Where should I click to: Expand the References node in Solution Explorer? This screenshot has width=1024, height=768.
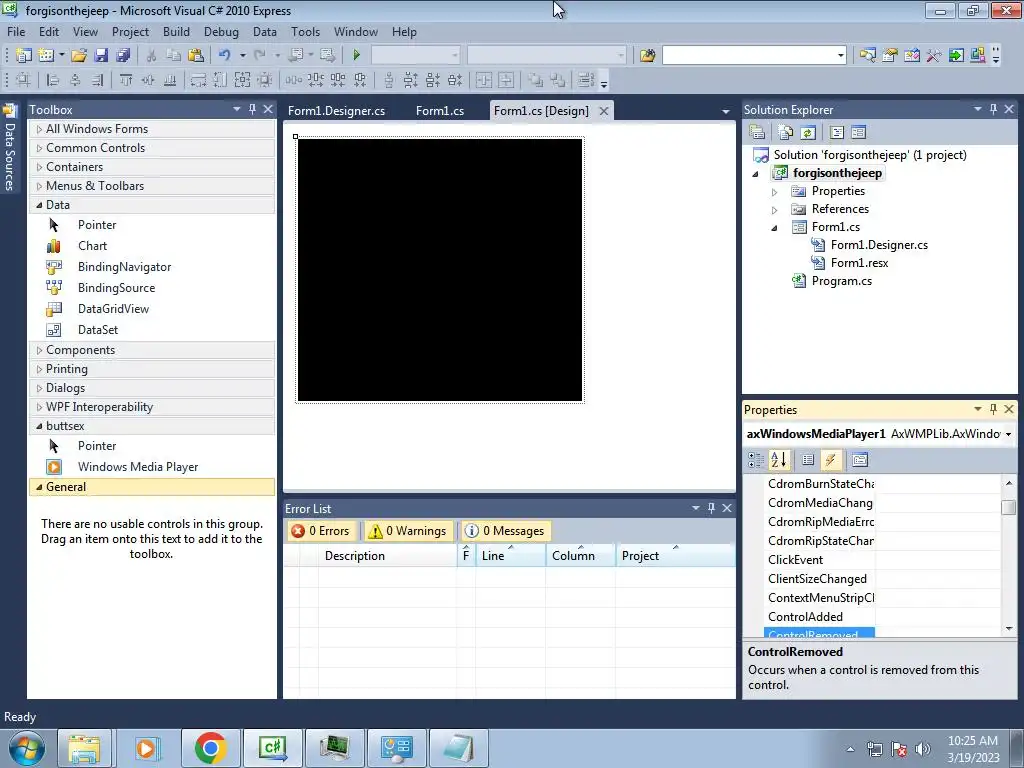click(775, 210)
